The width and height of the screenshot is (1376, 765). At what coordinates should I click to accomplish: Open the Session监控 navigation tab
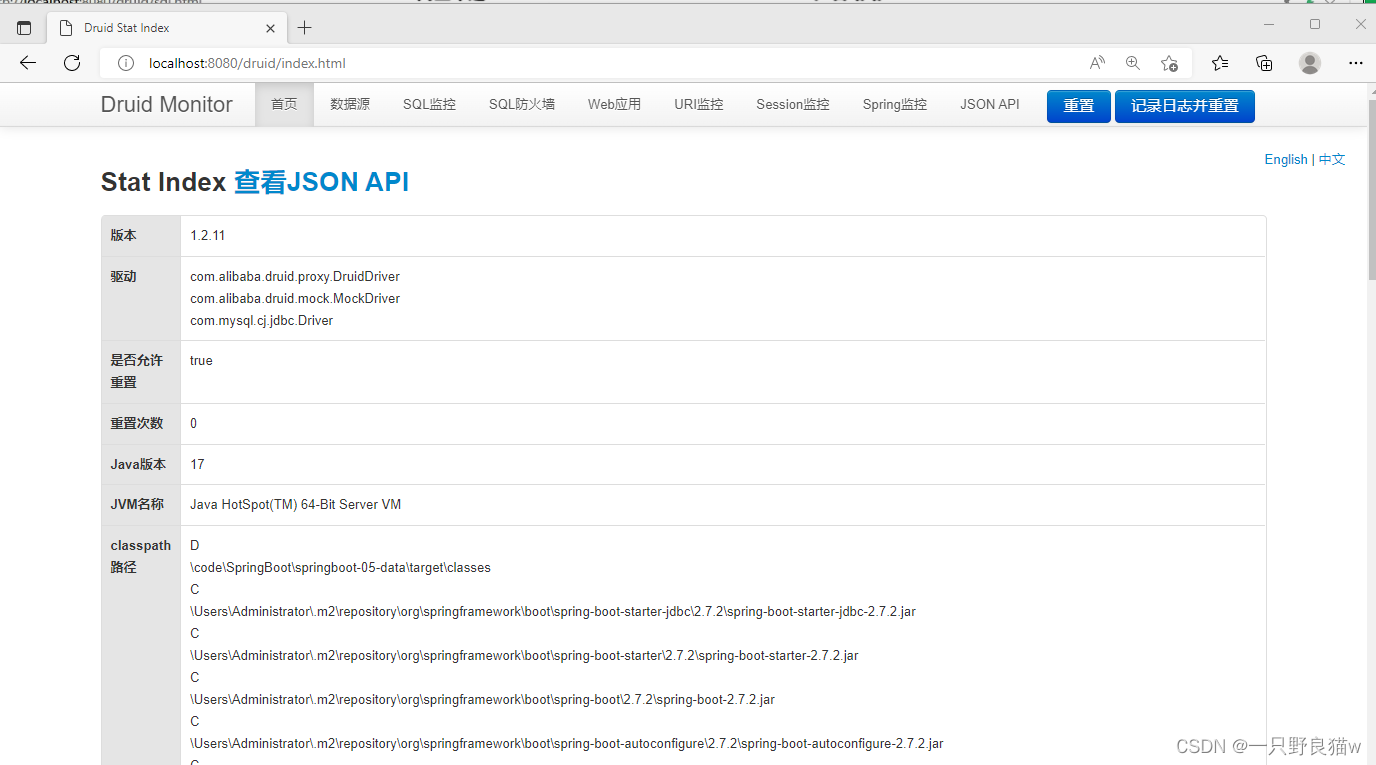coord(793,104)
